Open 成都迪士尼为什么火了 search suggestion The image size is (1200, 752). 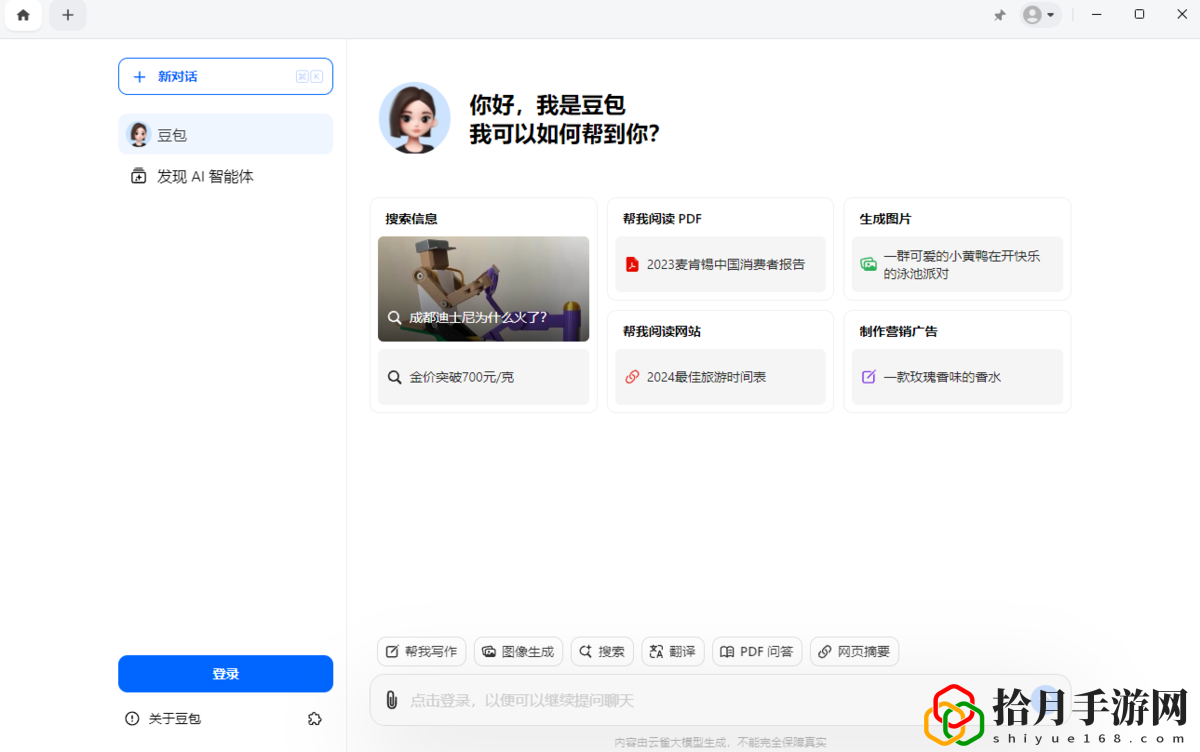click(483, 289)
